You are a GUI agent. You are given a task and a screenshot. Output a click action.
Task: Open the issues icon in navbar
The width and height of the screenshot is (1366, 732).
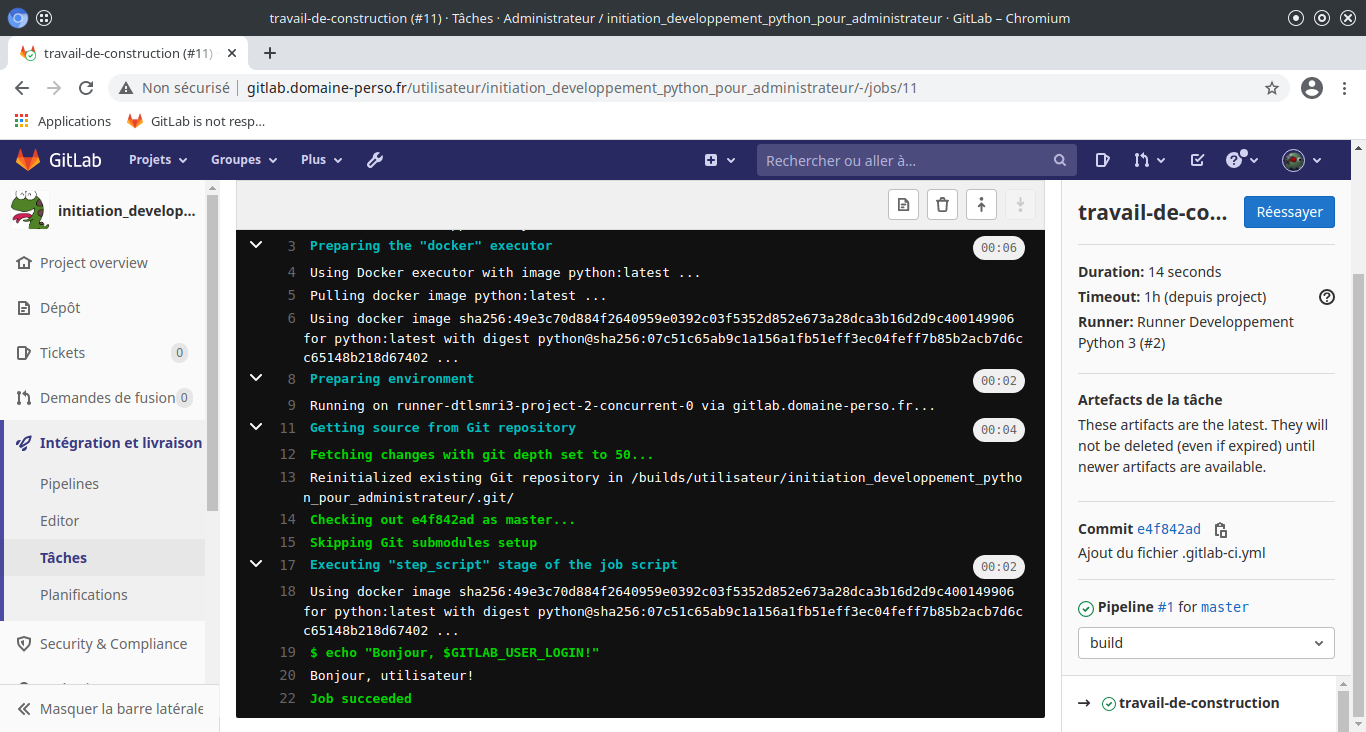[1102, 160]
